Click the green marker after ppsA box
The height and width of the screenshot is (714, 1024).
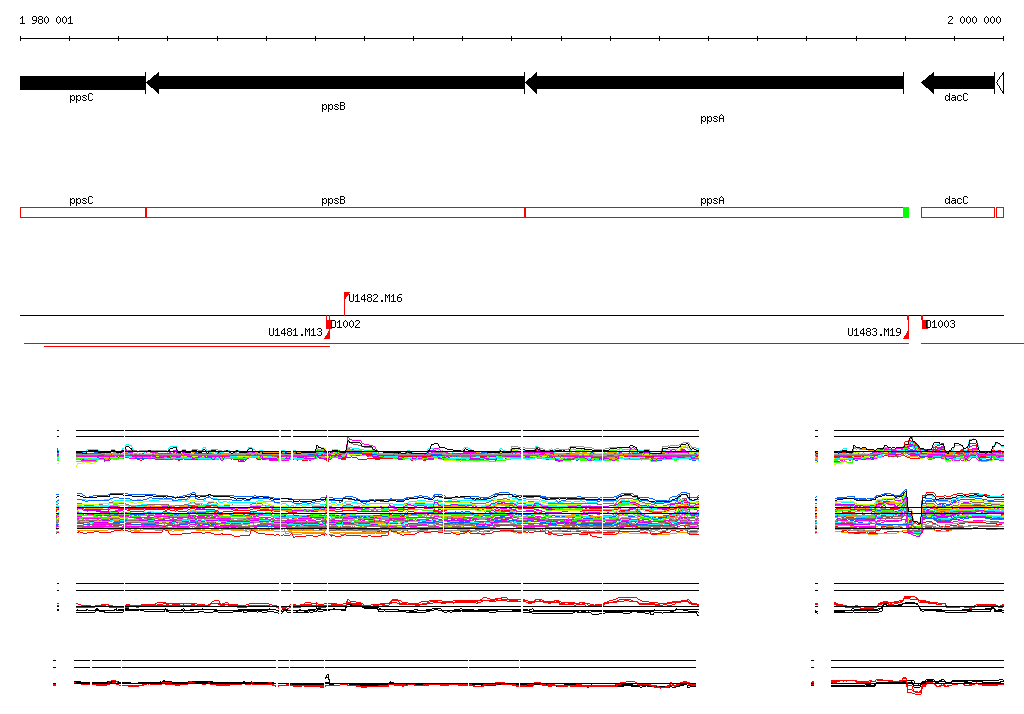coord(906,212)
